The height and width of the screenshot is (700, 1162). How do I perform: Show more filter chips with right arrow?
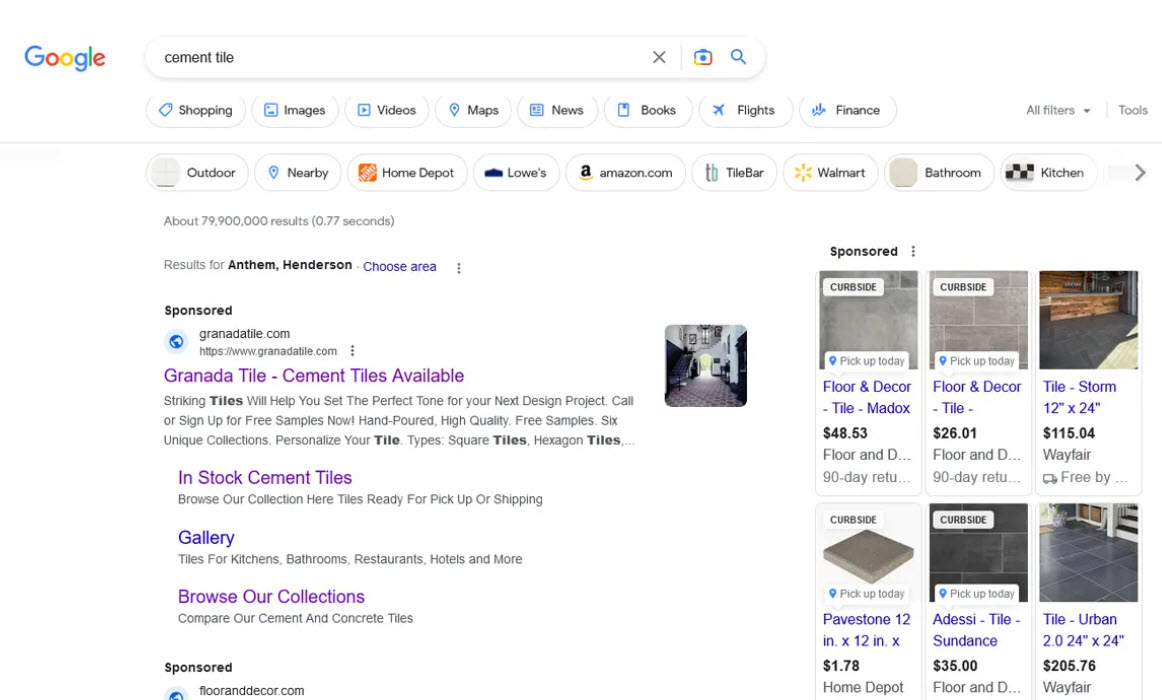[x=1140, y=173]
